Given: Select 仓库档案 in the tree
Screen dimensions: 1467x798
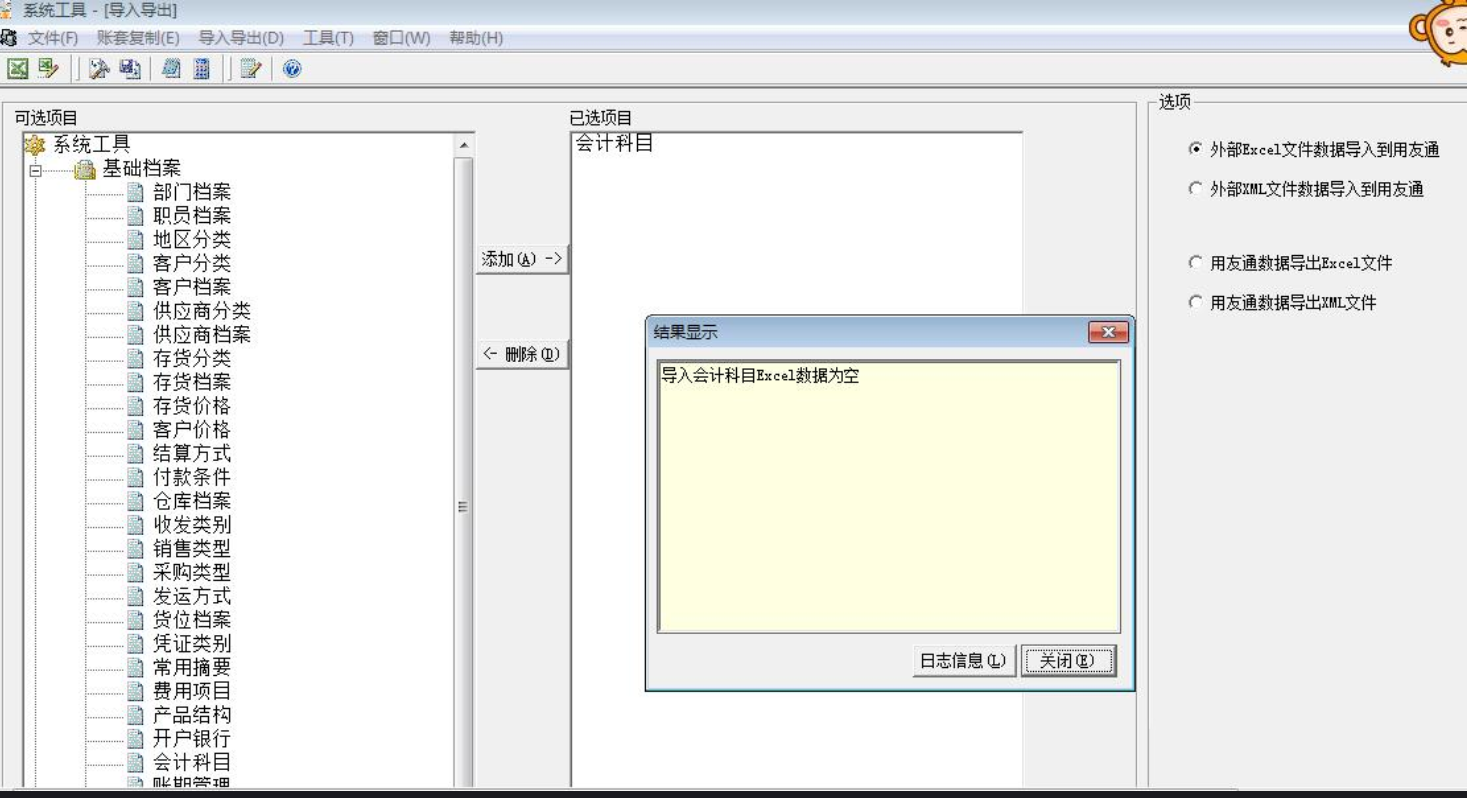Looking at the screenshot, I should coord(192,501).
